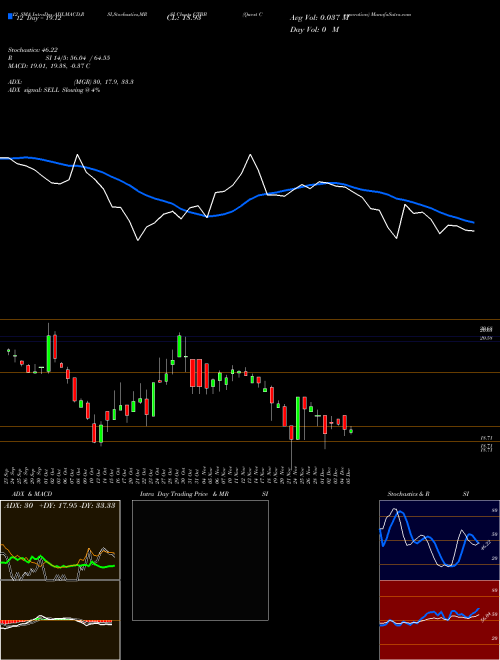Image resolution: width=500 pixels, height=660 pixels.
Task: Click the 'ADX: 30 +DY: 17.95 -DY: 33.33' readout
Action: point(60,505)
